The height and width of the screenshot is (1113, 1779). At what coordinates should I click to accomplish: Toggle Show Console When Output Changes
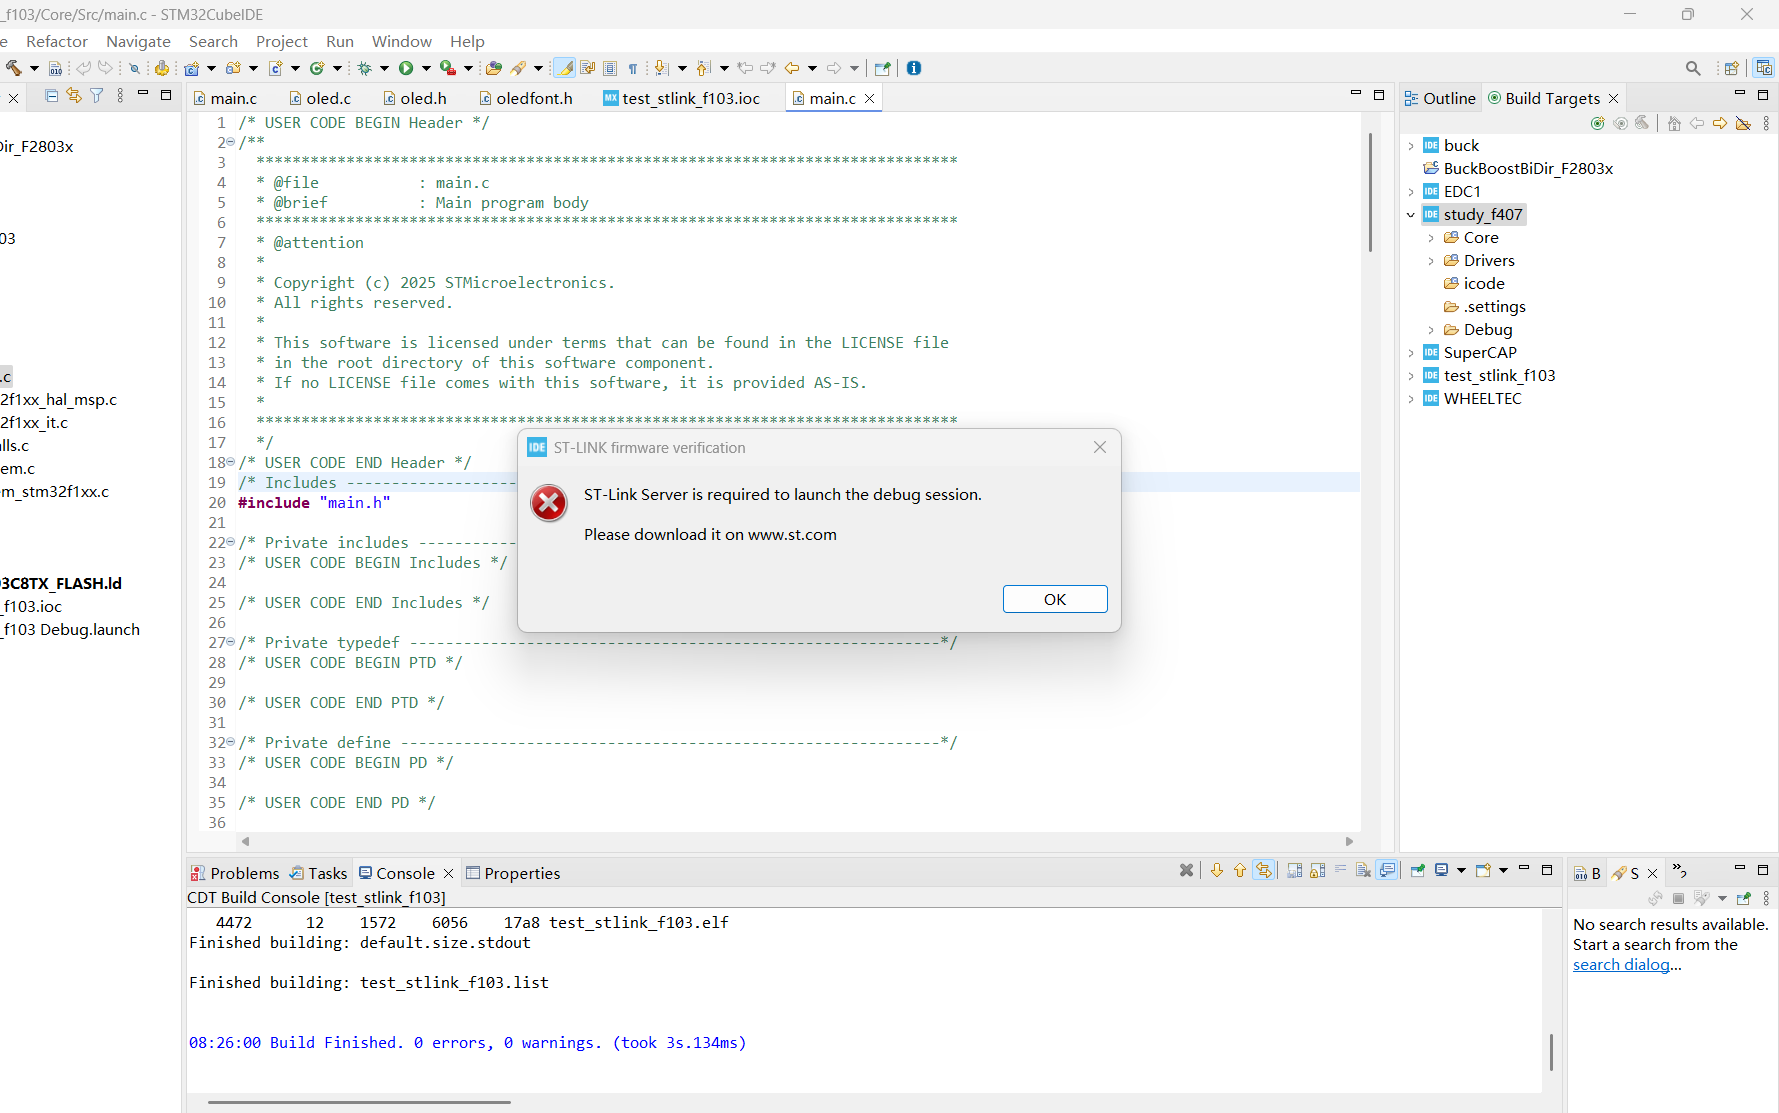(x=1387, y=870)
